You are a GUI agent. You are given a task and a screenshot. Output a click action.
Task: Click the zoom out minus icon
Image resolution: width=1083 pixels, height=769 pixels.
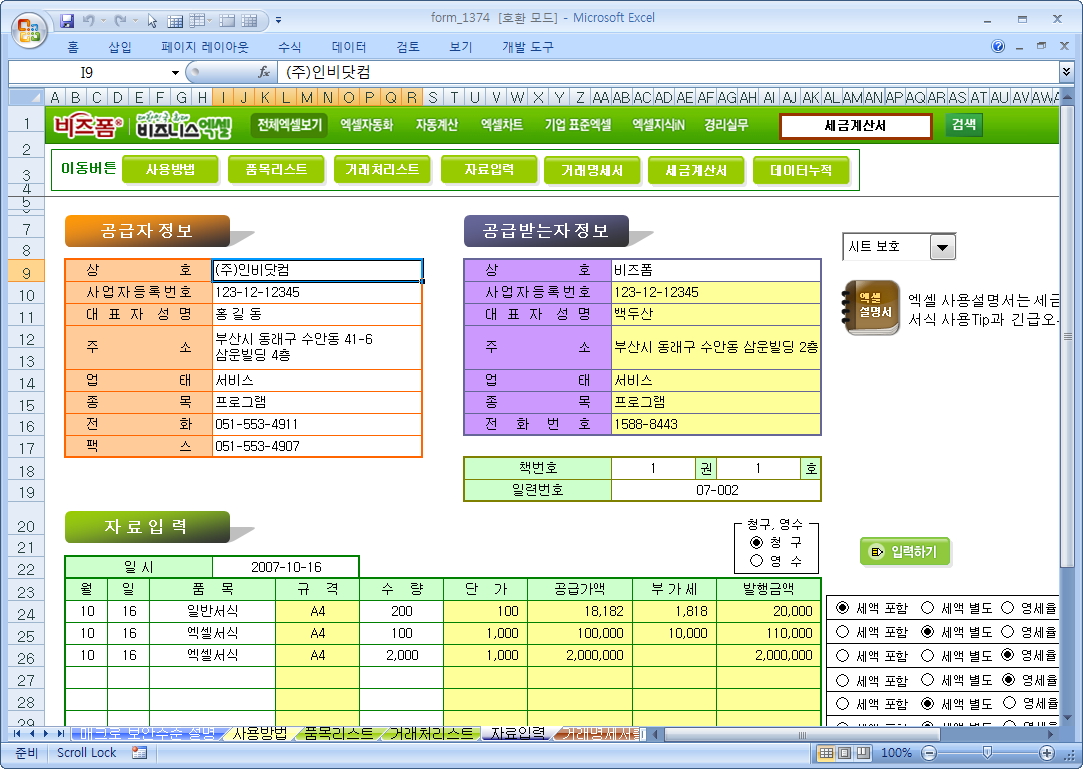click(x=929, y=753)
